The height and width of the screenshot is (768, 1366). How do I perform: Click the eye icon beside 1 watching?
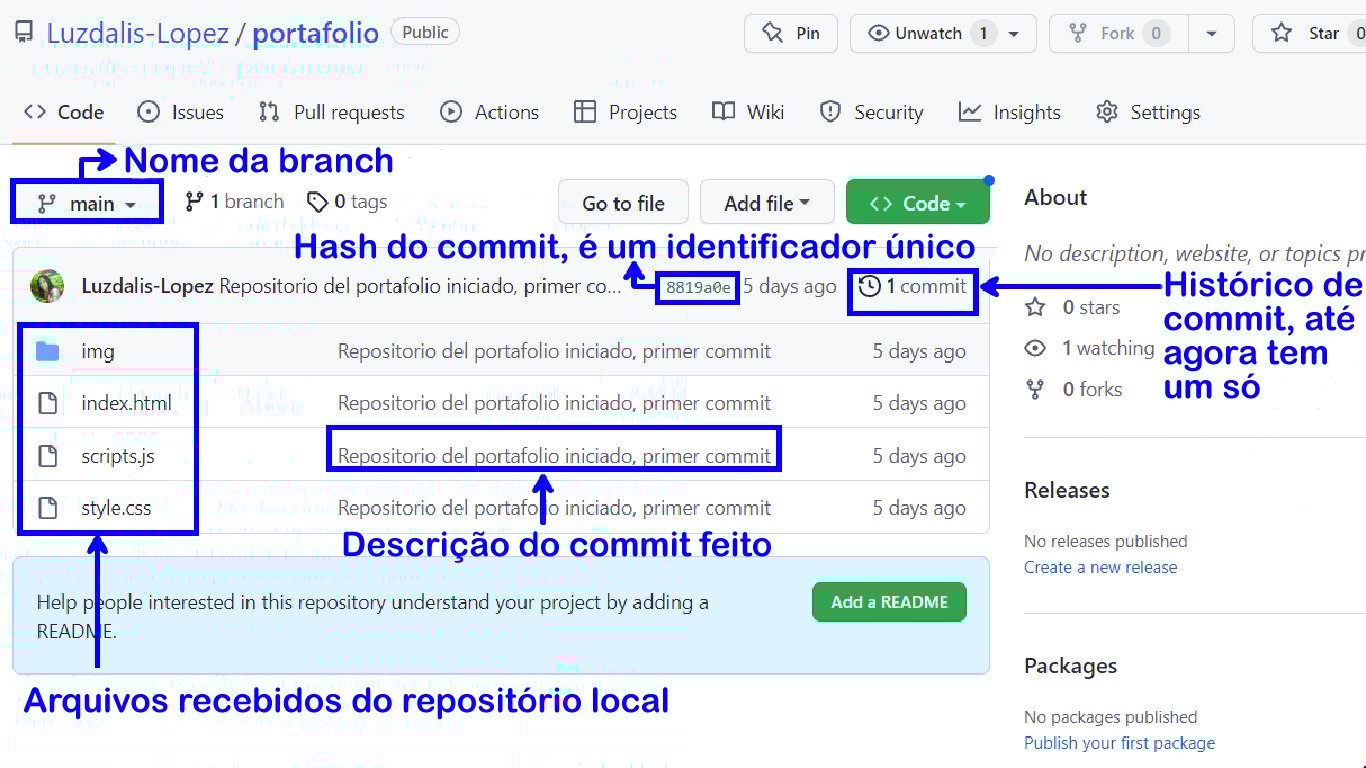tap(1035, 348)
